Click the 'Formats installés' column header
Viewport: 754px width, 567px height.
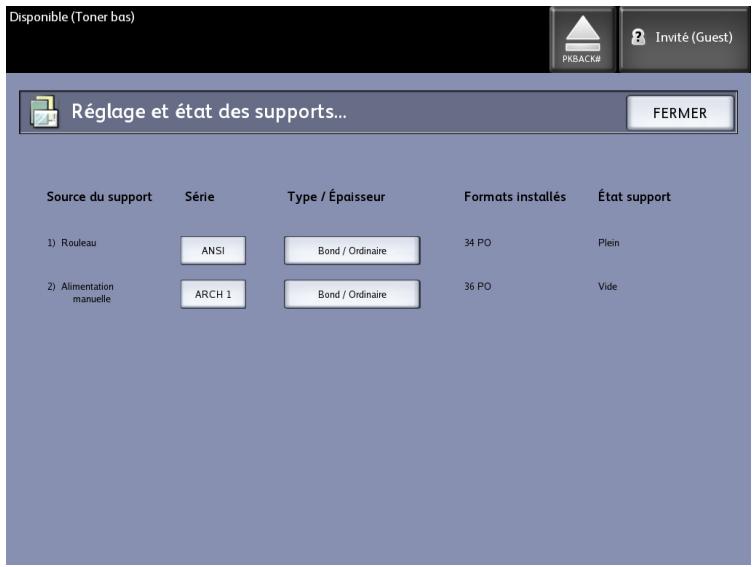click(515, 197)
